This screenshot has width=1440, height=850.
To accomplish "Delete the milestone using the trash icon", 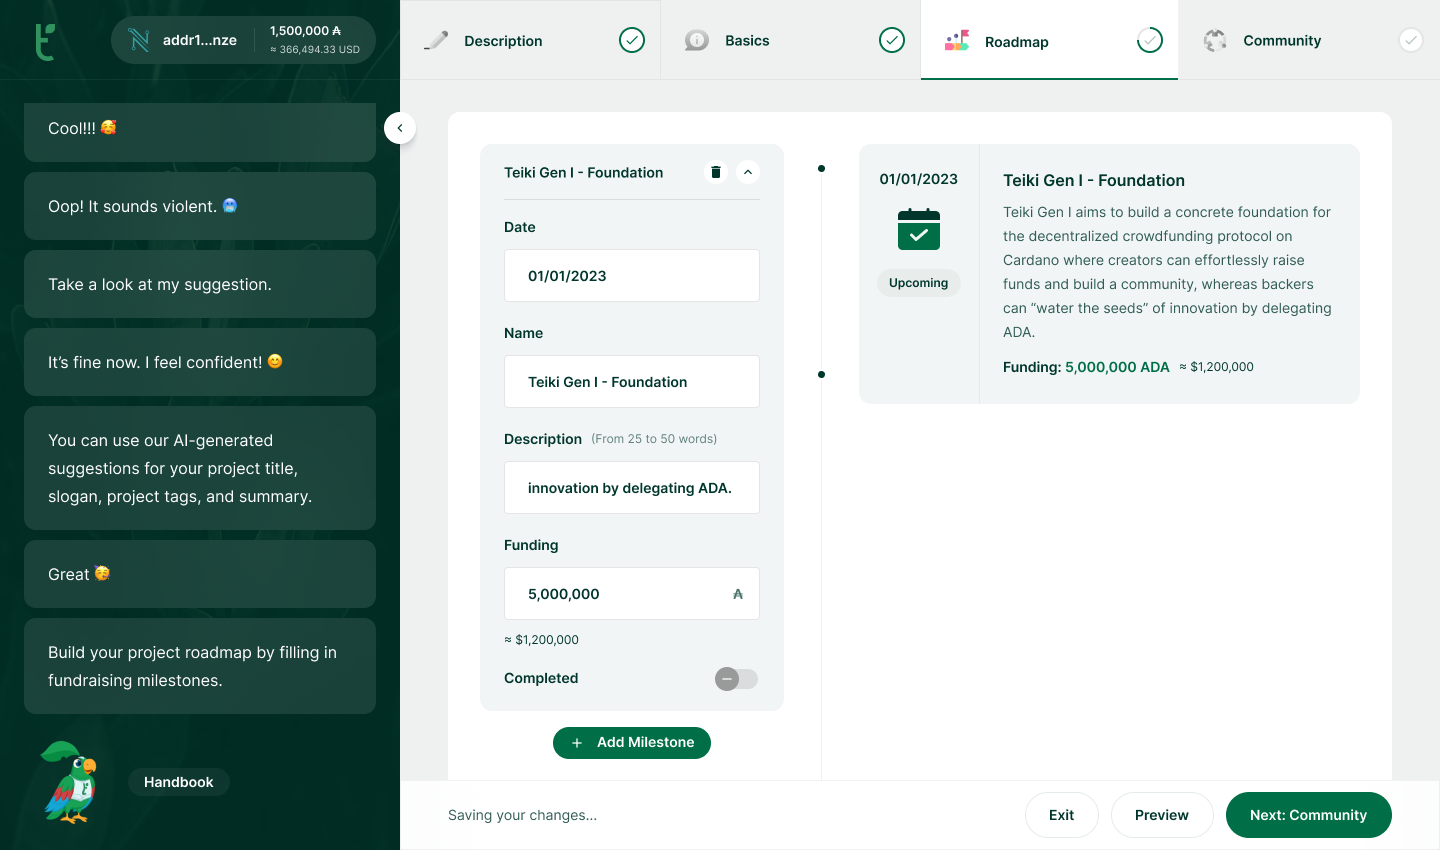I will pos(716,172).
